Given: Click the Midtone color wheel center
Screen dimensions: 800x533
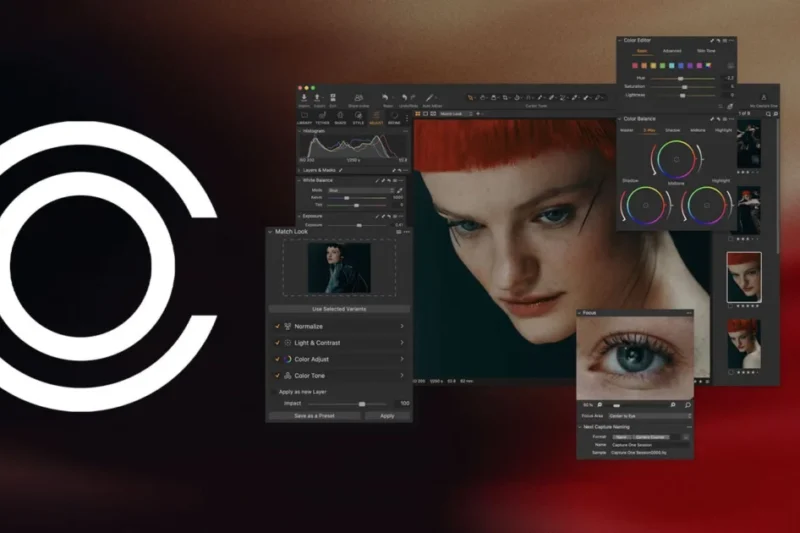Looking at the screenshot, I should [x=677, y=160].
